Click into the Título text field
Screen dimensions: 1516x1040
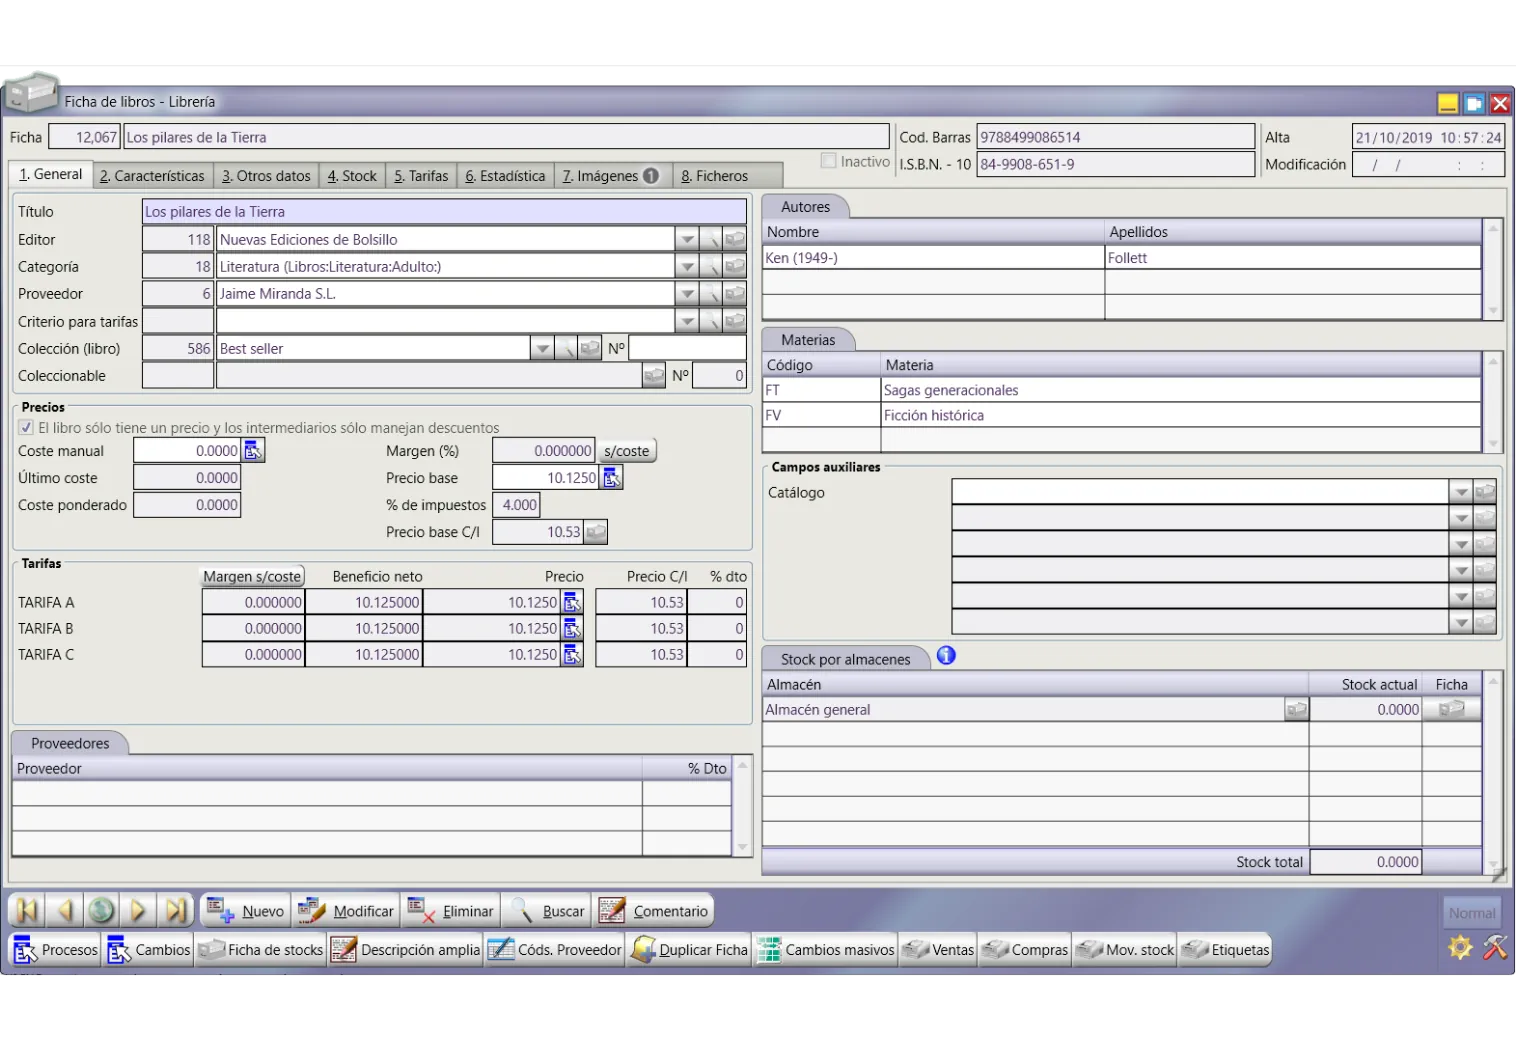(x=444, y=212)
